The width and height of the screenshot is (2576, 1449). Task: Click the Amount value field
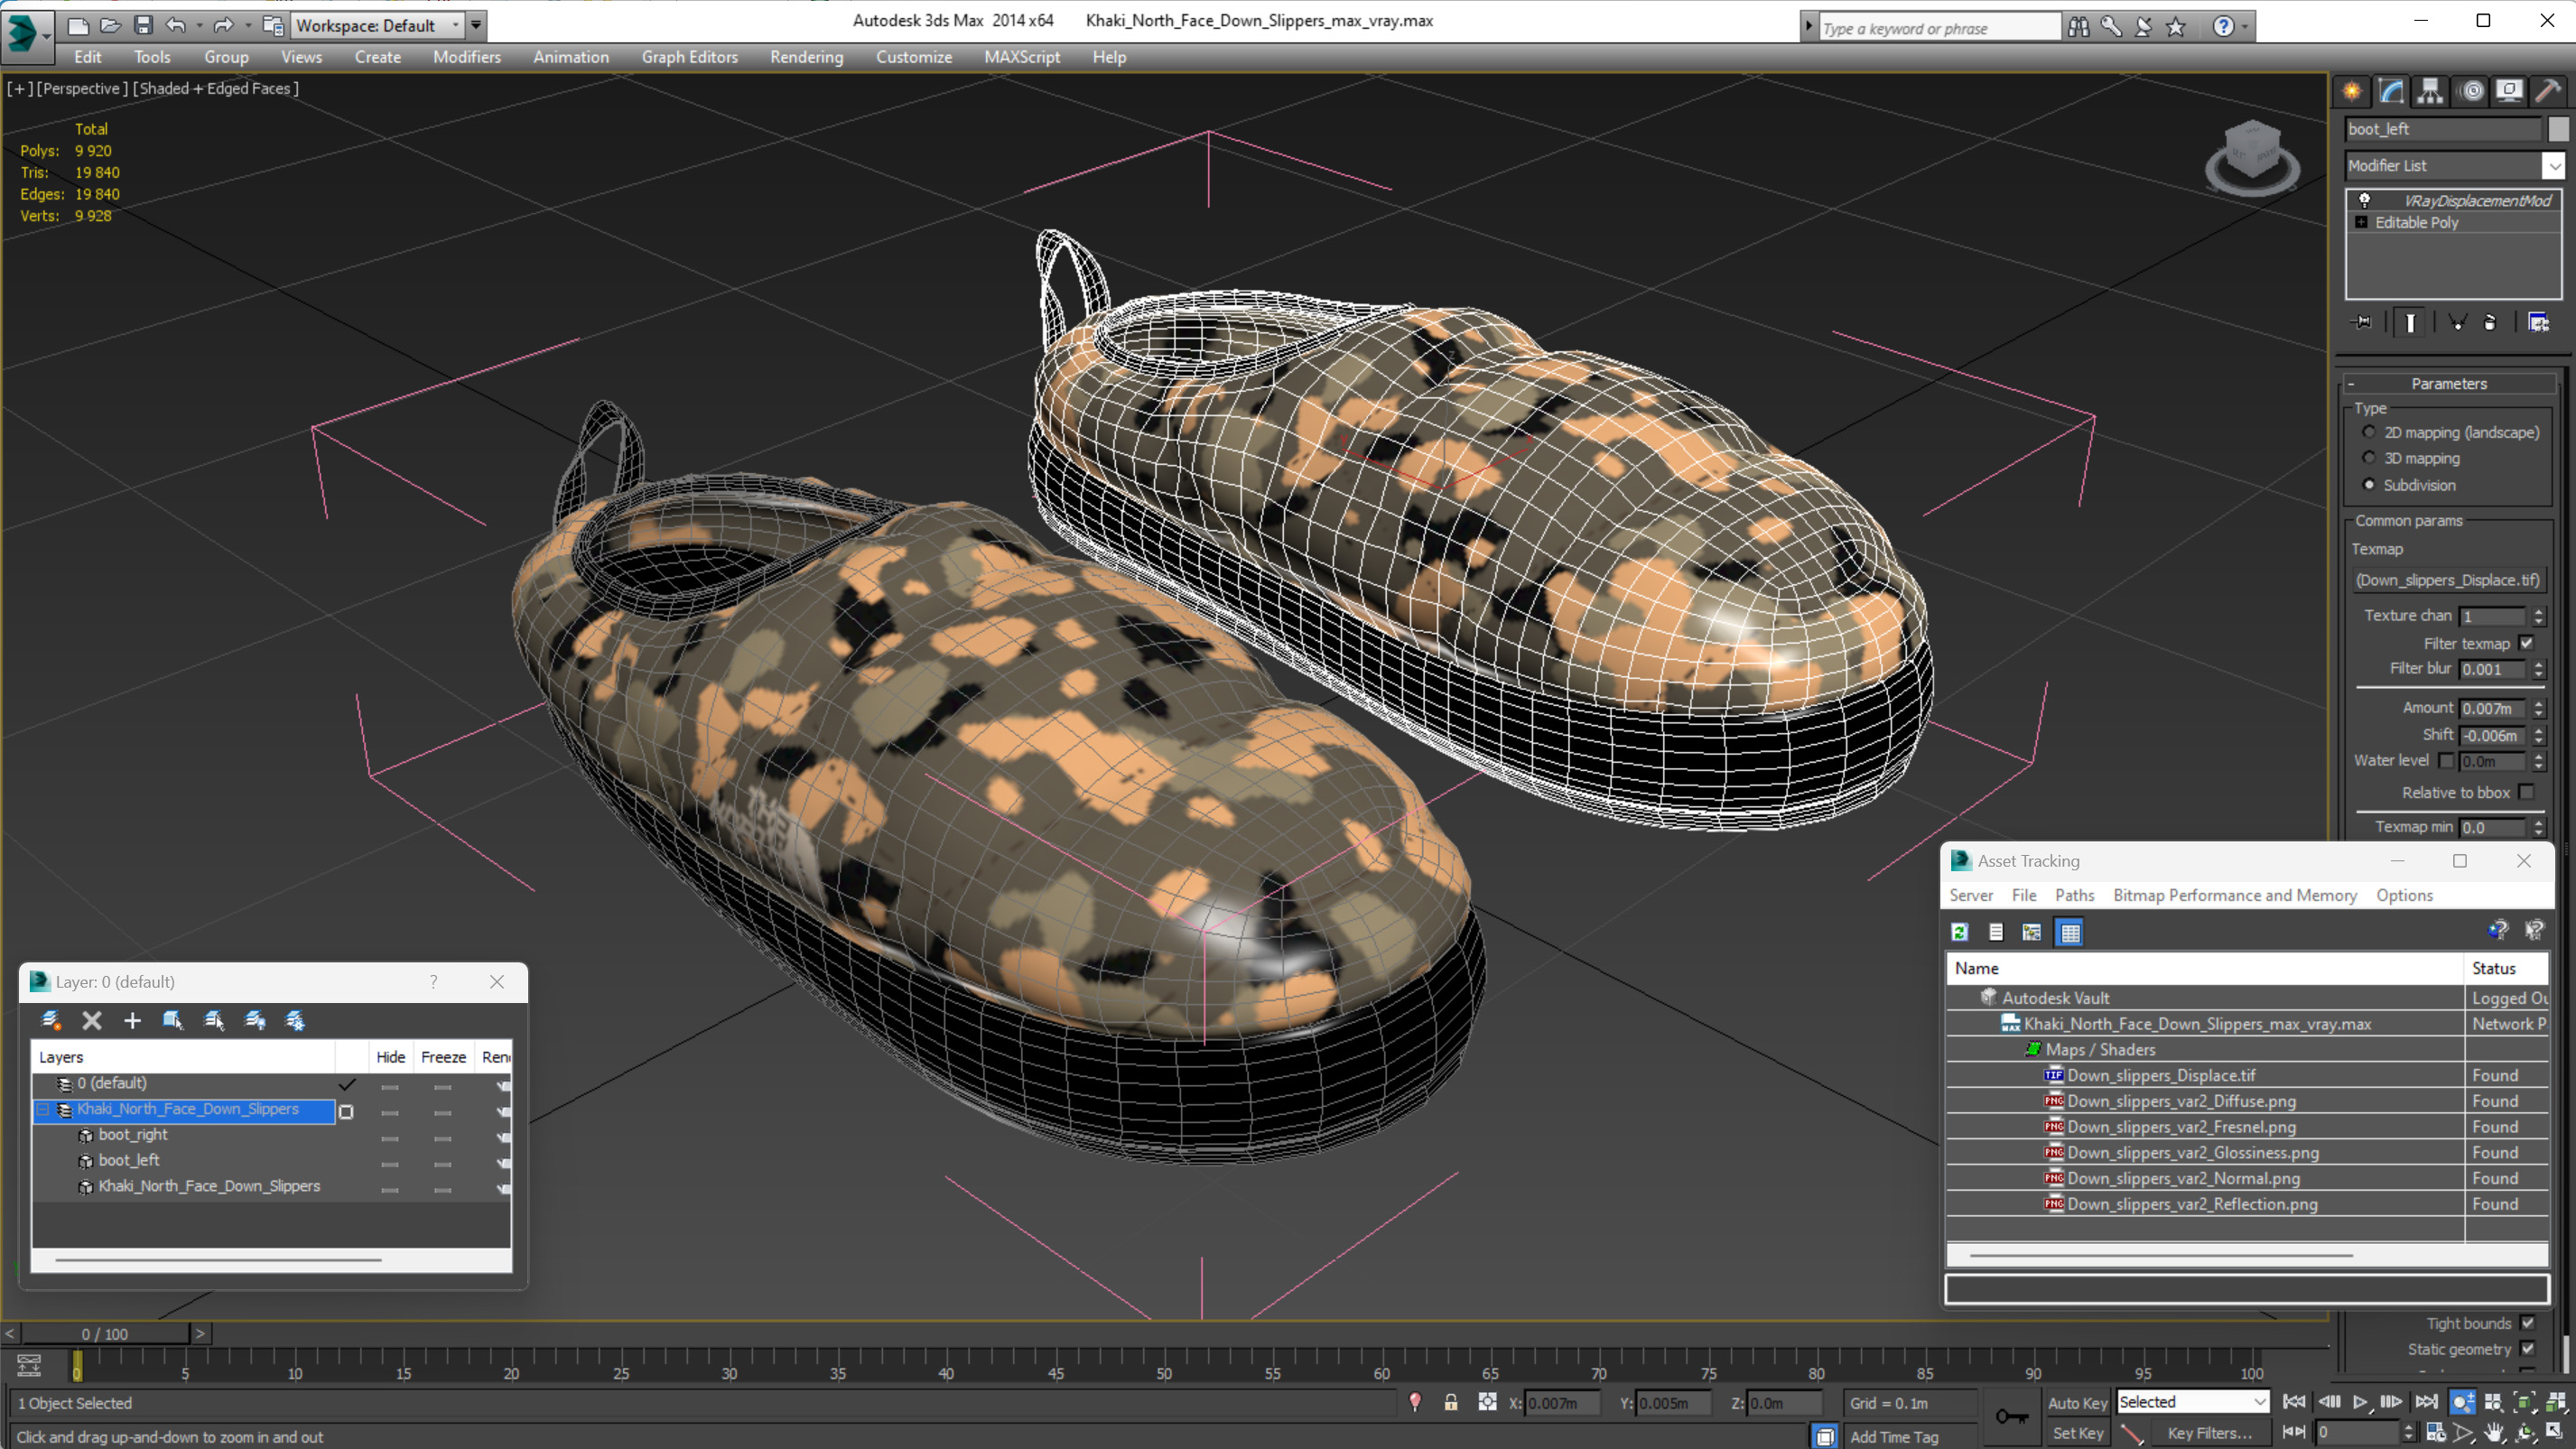(x=2493, y=708)
